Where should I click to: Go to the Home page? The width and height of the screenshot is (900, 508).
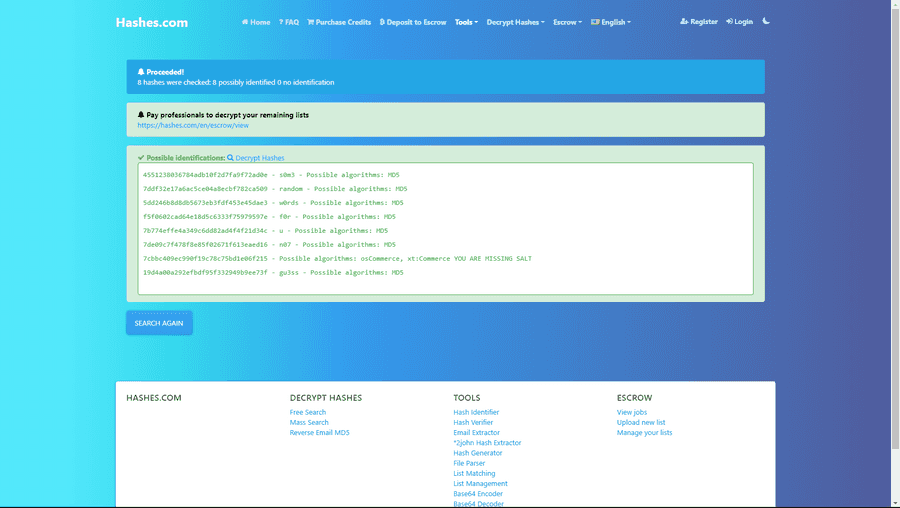tap(256, 22)
